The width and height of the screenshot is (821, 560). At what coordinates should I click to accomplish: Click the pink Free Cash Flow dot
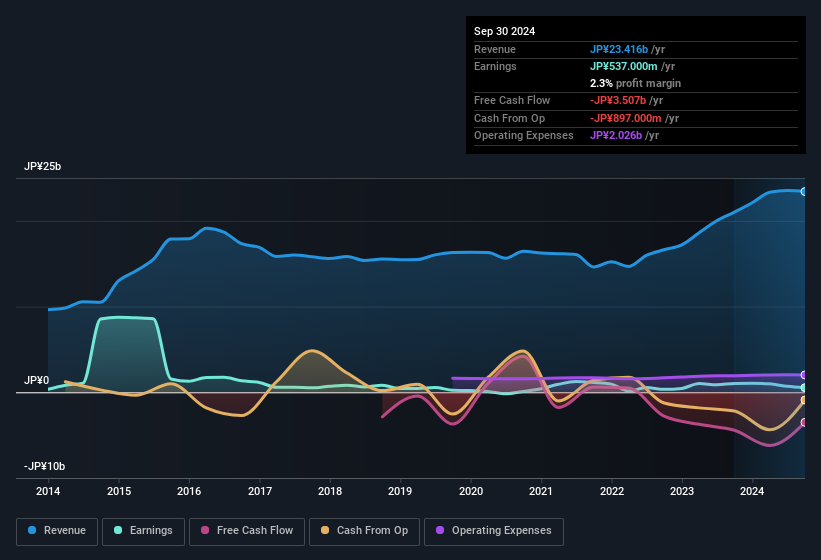pos(205,531)
